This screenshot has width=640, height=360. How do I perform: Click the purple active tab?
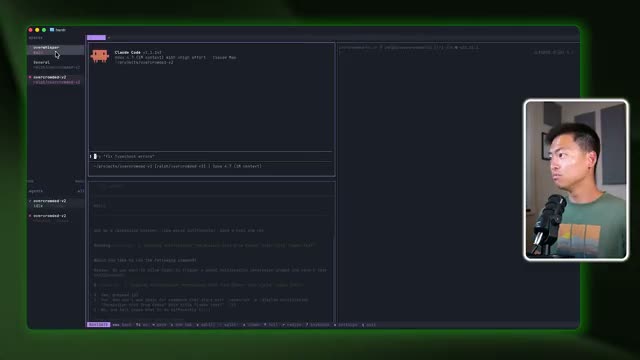tap(96, 38)
